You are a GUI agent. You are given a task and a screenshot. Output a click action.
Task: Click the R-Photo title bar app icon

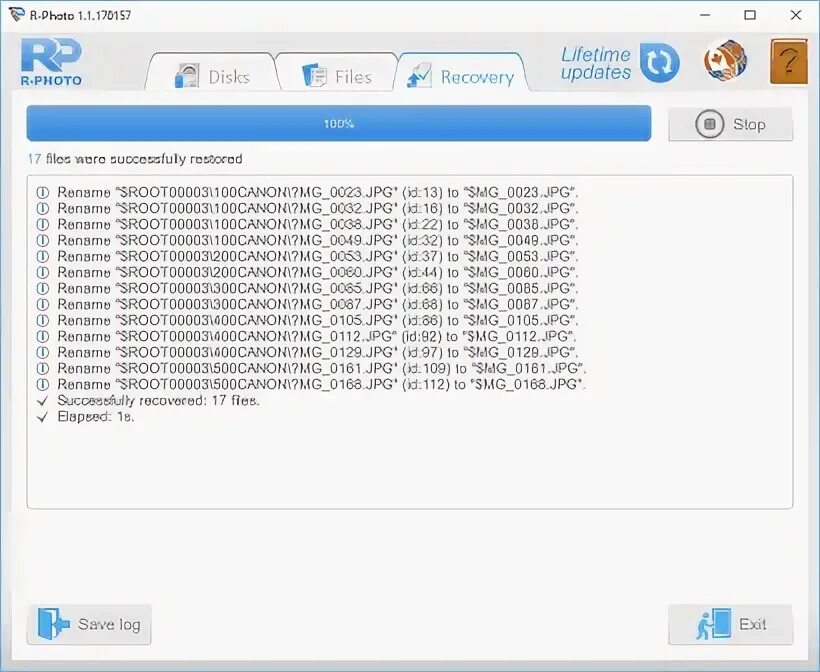(17, 15)
